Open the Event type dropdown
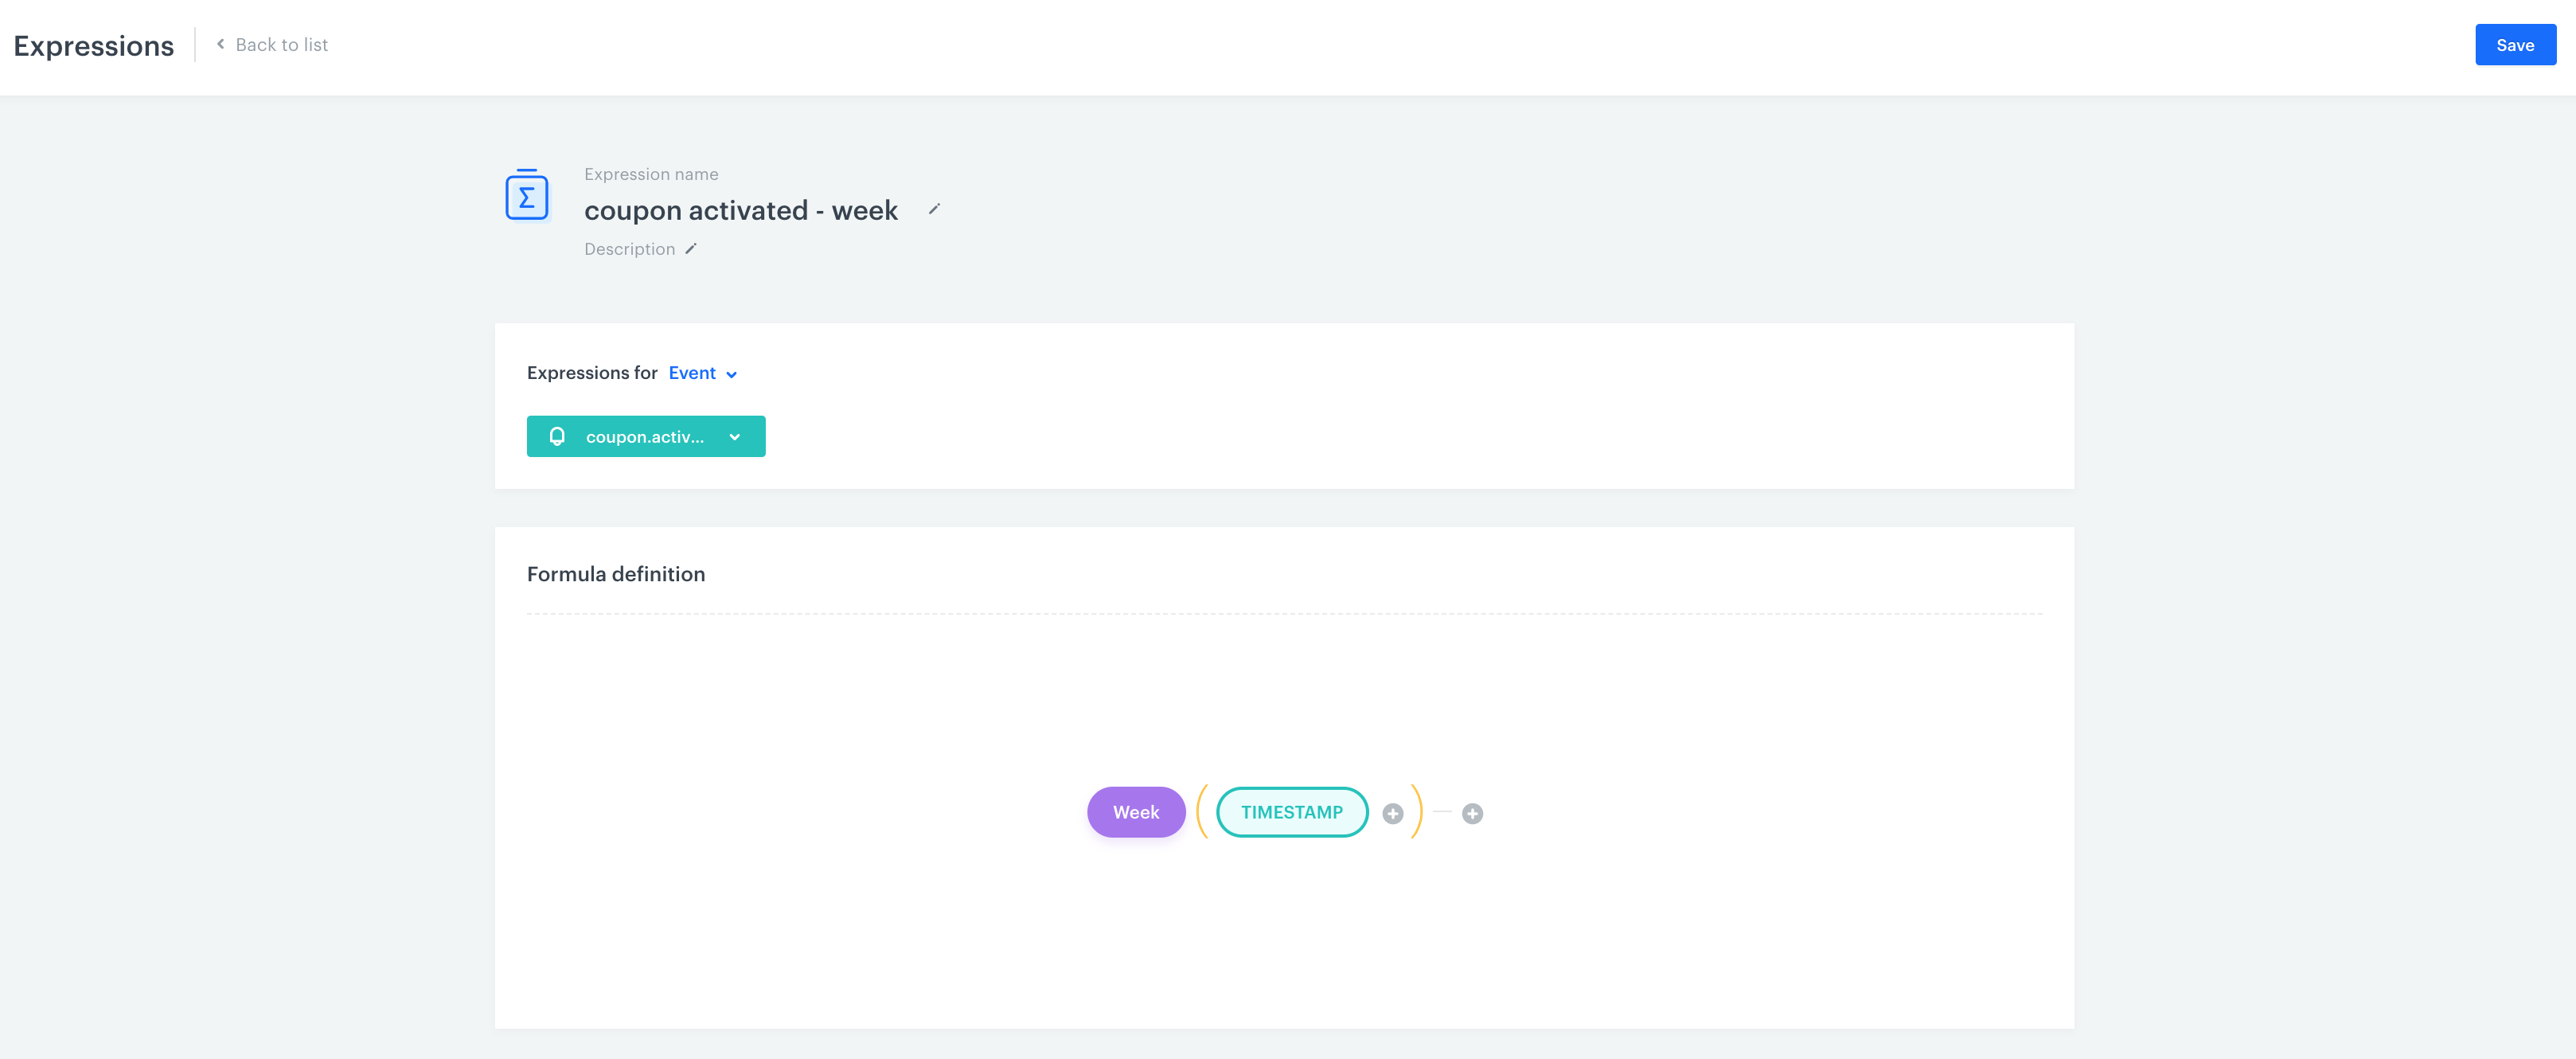 pos(702,373)
